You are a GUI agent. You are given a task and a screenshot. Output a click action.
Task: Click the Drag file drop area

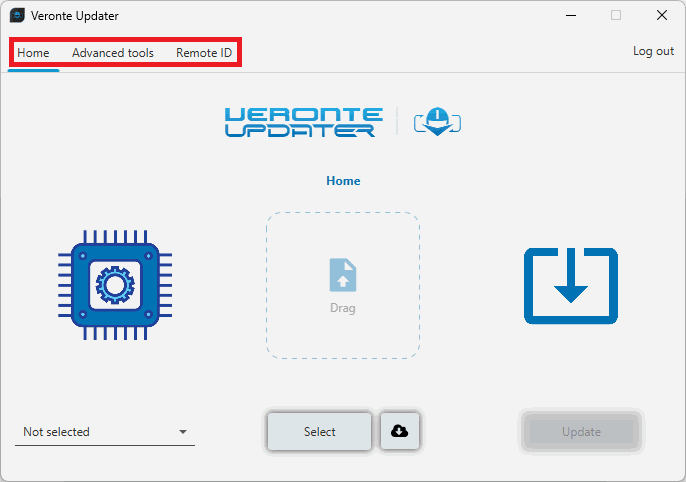(343, 286)
